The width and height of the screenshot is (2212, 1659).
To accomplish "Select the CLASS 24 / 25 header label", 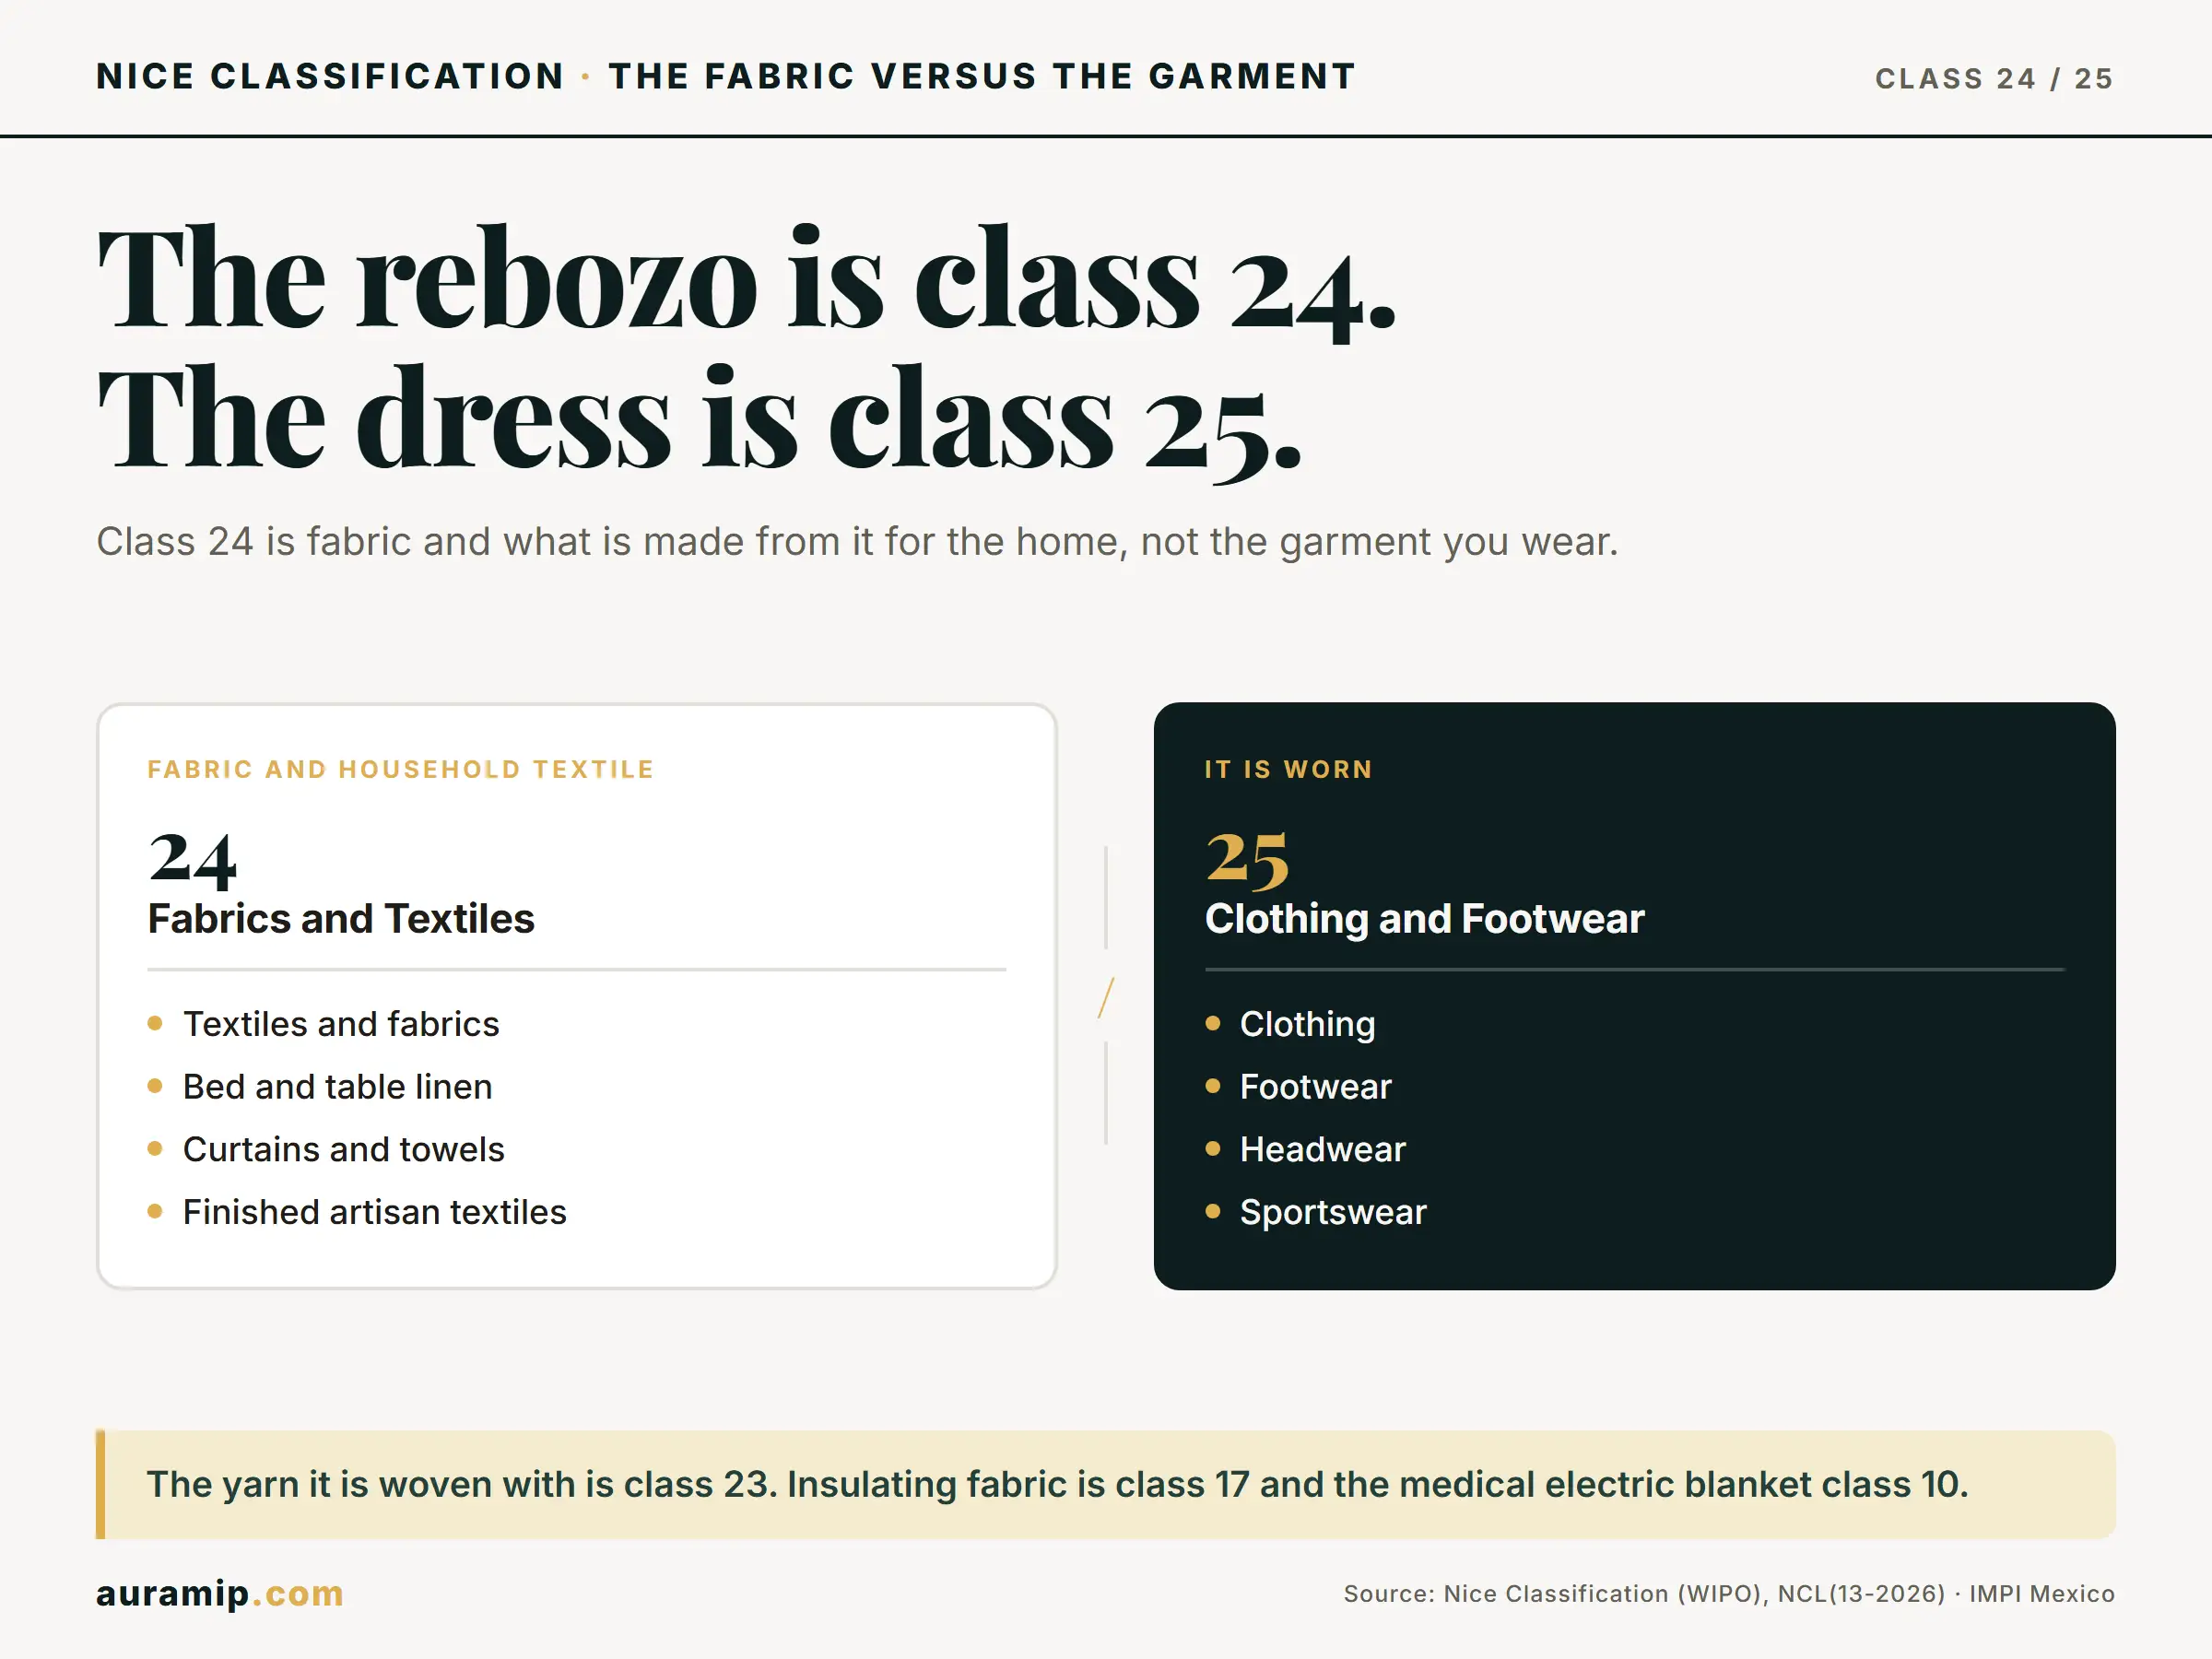I will [1994, 78].
